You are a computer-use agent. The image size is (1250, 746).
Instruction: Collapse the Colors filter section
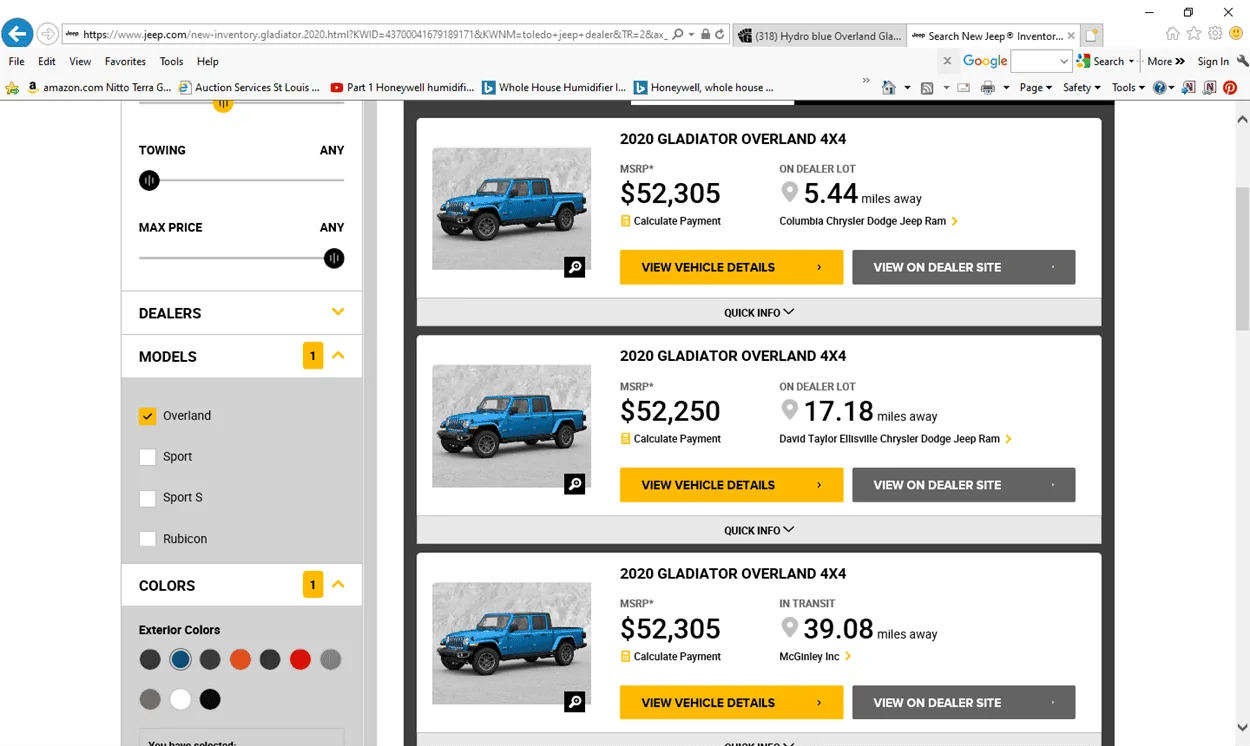point(338,585)
